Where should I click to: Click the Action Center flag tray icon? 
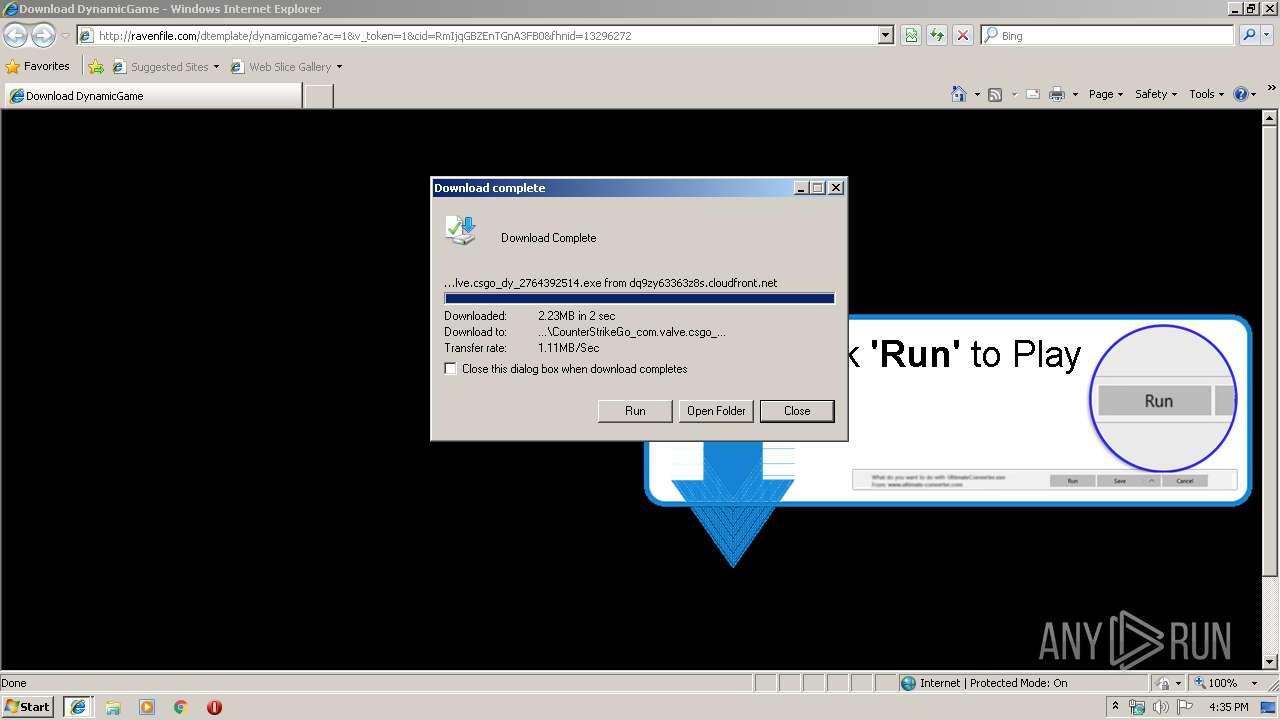(1185, 707)
